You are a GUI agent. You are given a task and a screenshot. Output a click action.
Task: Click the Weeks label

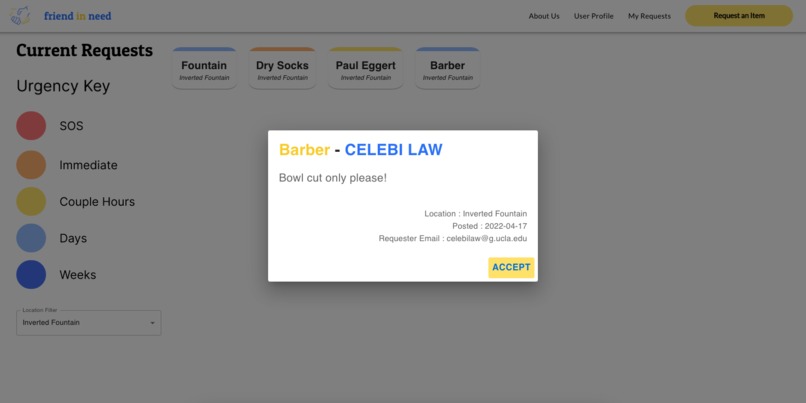[x=78, y=274]
